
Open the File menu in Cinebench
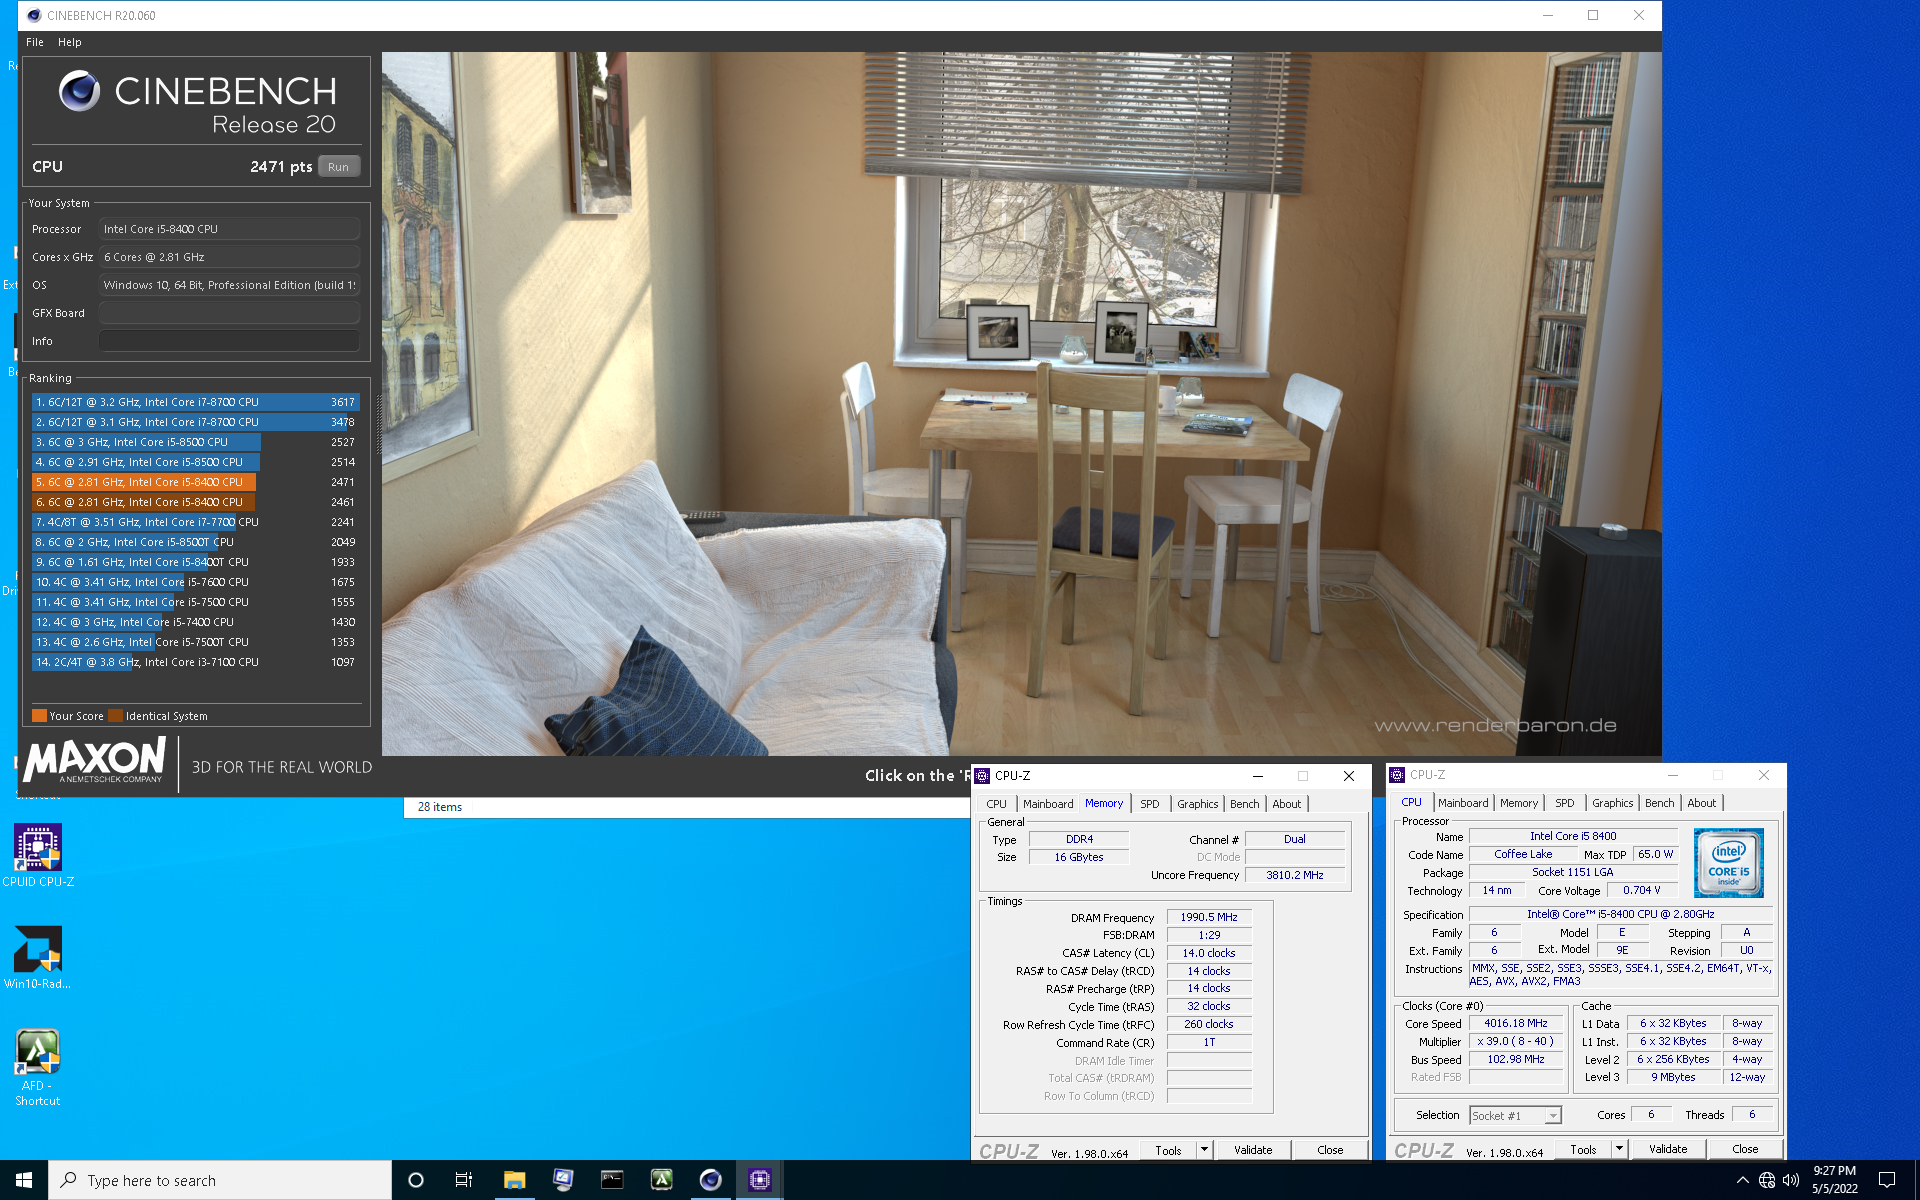tap(35, 42)
